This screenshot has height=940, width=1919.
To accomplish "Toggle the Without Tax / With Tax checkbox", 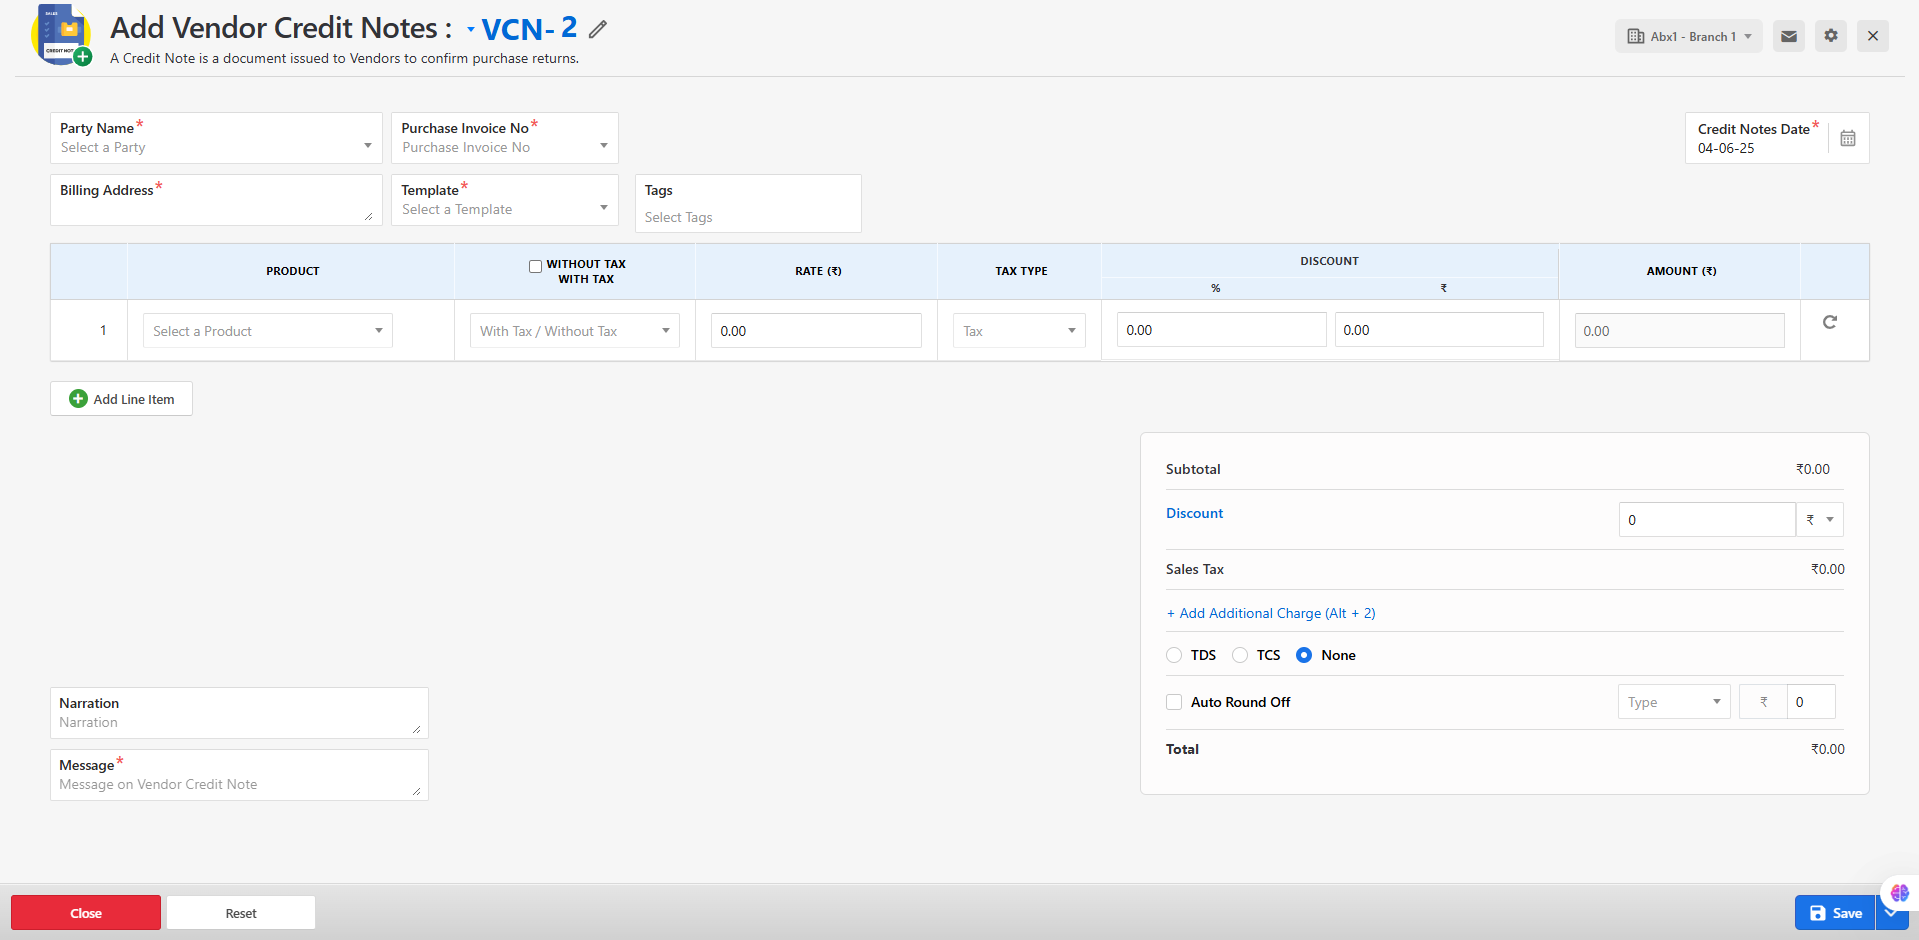I will (x=535, y=266).
